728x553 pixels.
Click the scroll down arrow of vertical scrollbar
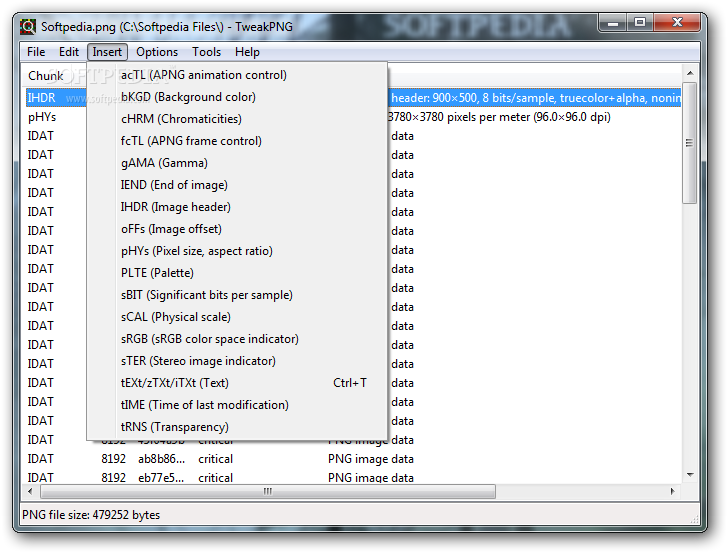coord(690,475)
